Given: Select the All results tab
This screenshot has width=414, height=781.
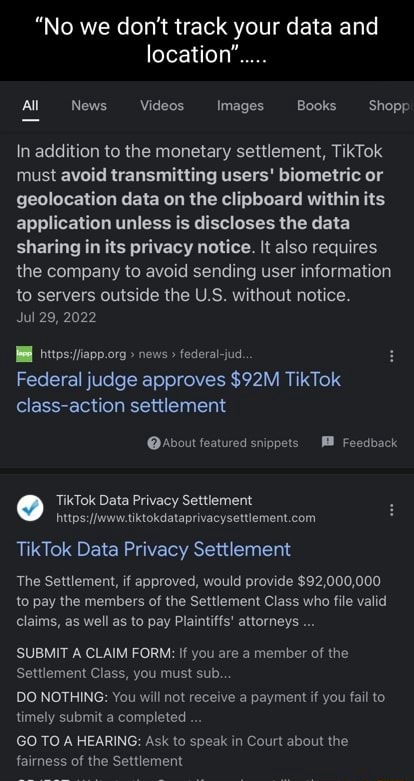Looking at the screenshot, I should [x=30, y=106].
